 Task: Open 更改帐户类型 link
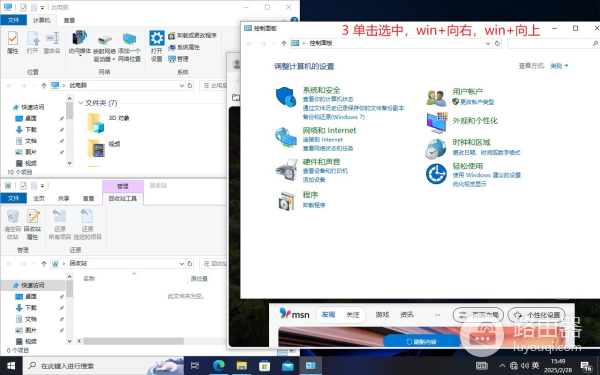coord(477,102)
